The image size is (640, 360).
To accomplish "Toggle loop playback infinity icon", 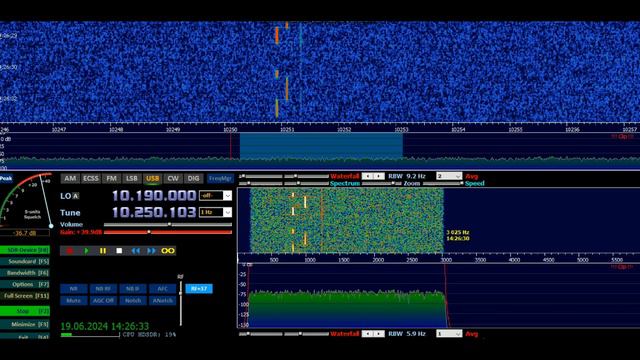I will coord(168,251).
